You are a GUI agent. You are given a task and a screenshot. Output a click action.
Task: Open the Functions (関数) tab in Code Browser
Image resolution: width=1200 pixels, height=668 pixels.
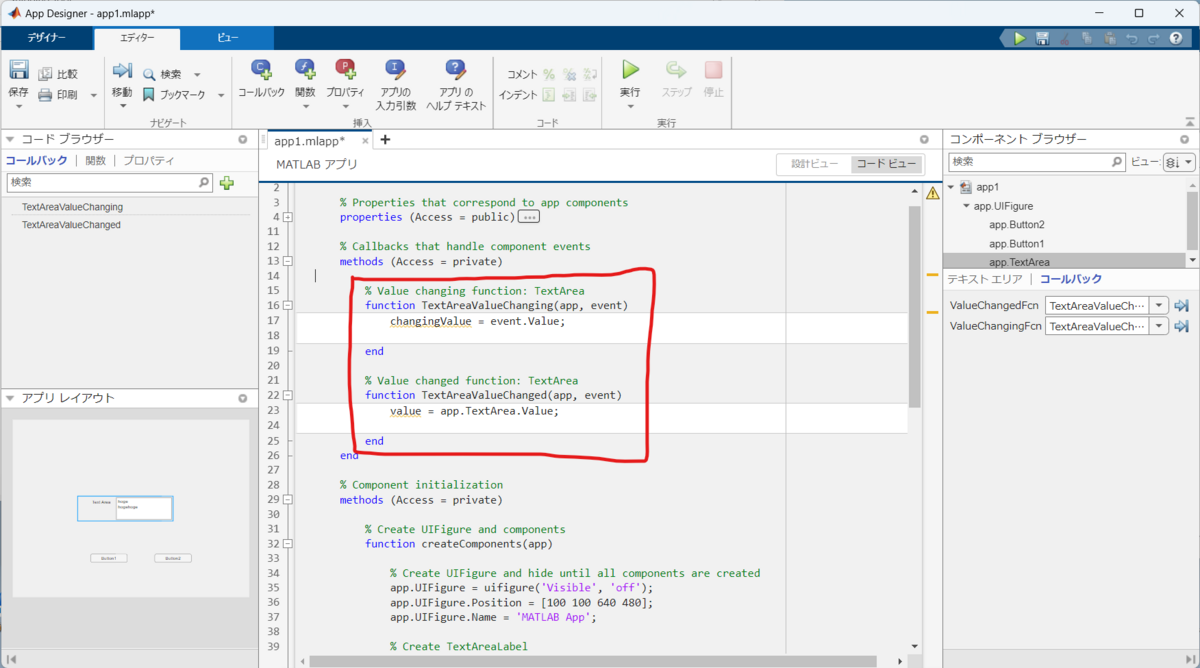tap(95, 160)
